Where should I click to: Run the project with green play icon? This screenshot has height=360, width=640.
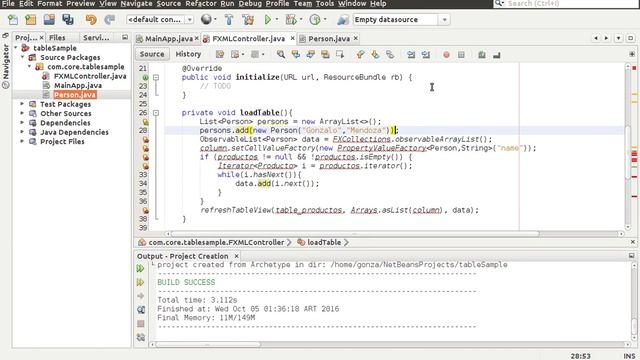click(268, 19)
